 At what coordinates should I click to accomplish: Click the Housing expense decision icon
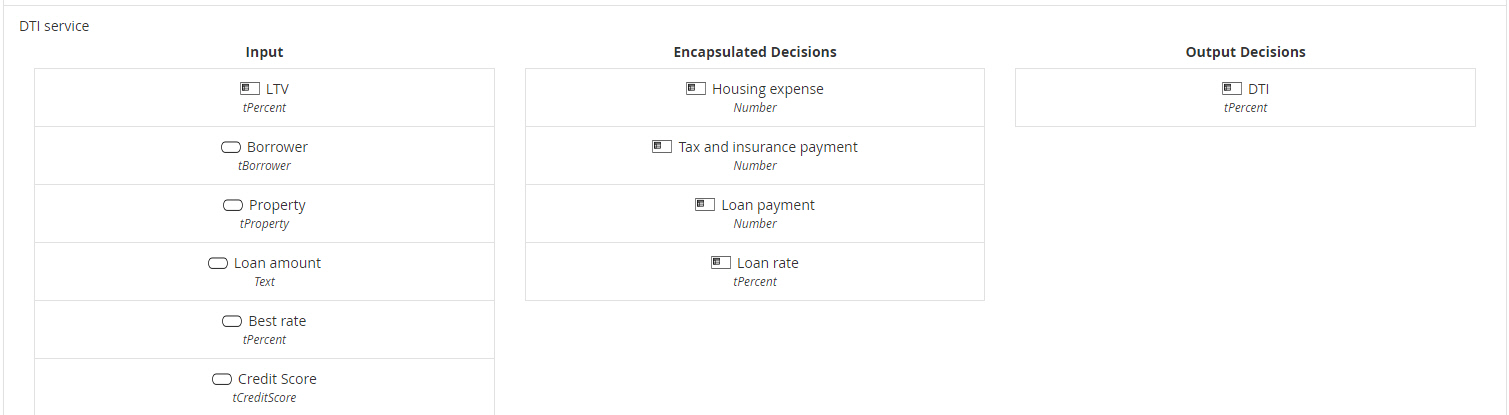(x=696, y=89)
